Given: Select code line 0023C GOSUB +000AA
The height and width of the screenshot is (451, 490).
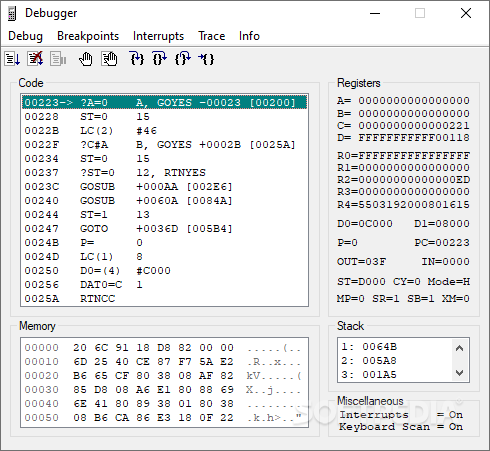Looking at the screenshot, I should click(164, 187).
